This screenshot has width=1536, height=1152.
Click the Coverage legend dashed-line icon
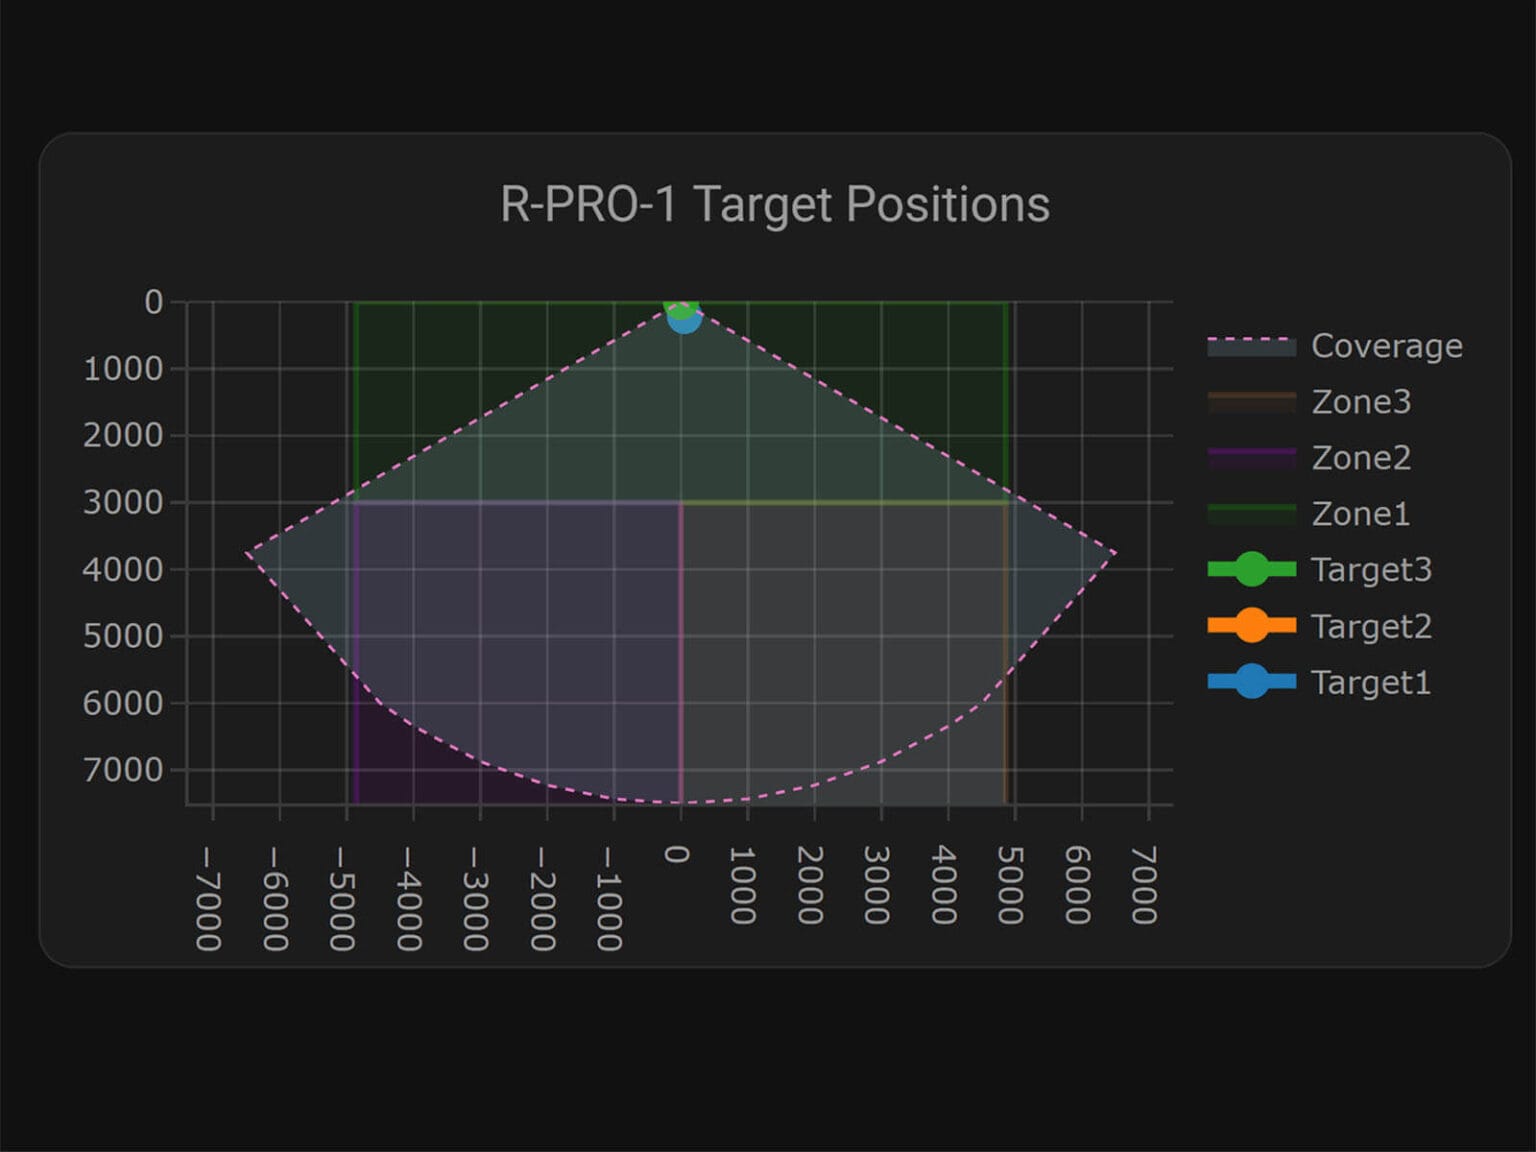[x=1250, y=346]
